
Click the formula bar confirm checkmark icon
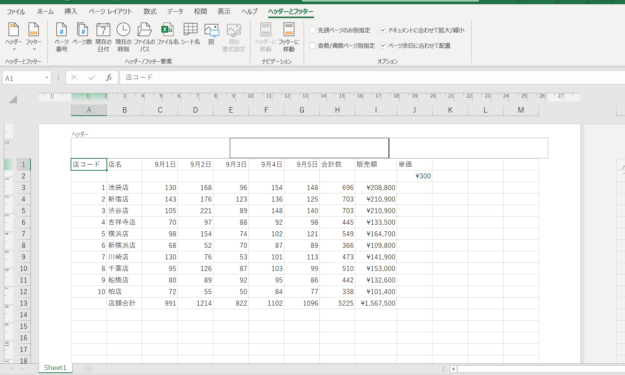pyautogui.click(x=92, y=78)
